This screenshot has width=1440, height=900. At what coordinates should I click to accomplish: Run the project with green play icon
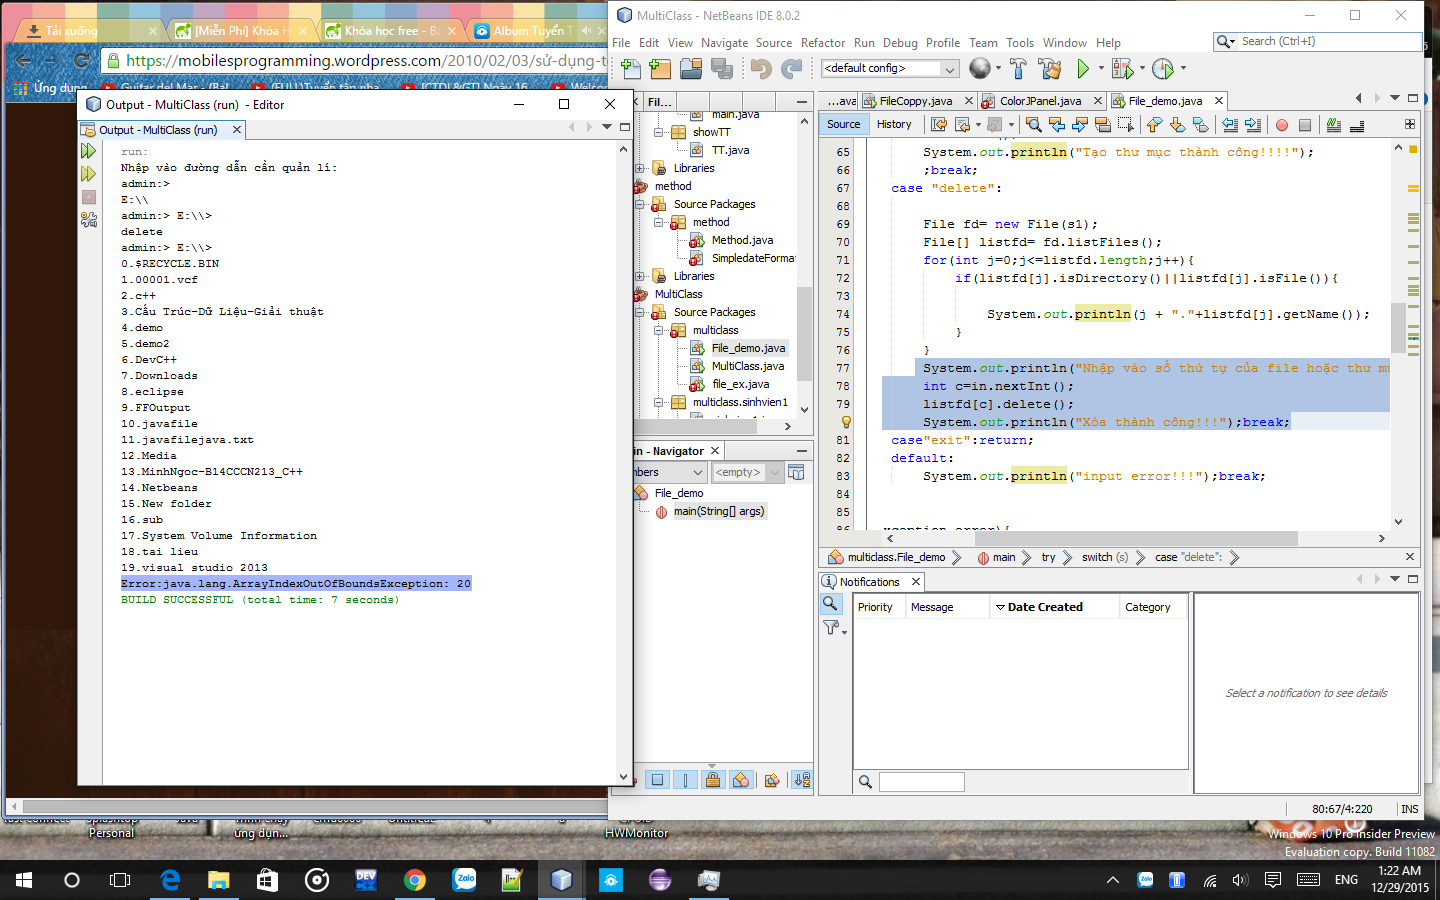click(x=1083, y=68)
